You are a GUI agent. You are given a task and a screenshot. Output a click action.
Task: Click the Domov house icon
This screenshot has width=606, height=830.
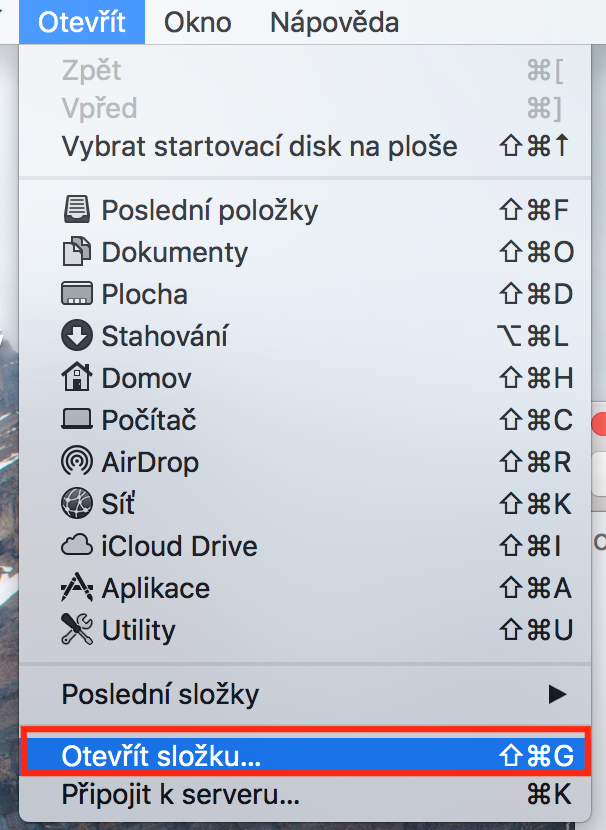[77, 378]
